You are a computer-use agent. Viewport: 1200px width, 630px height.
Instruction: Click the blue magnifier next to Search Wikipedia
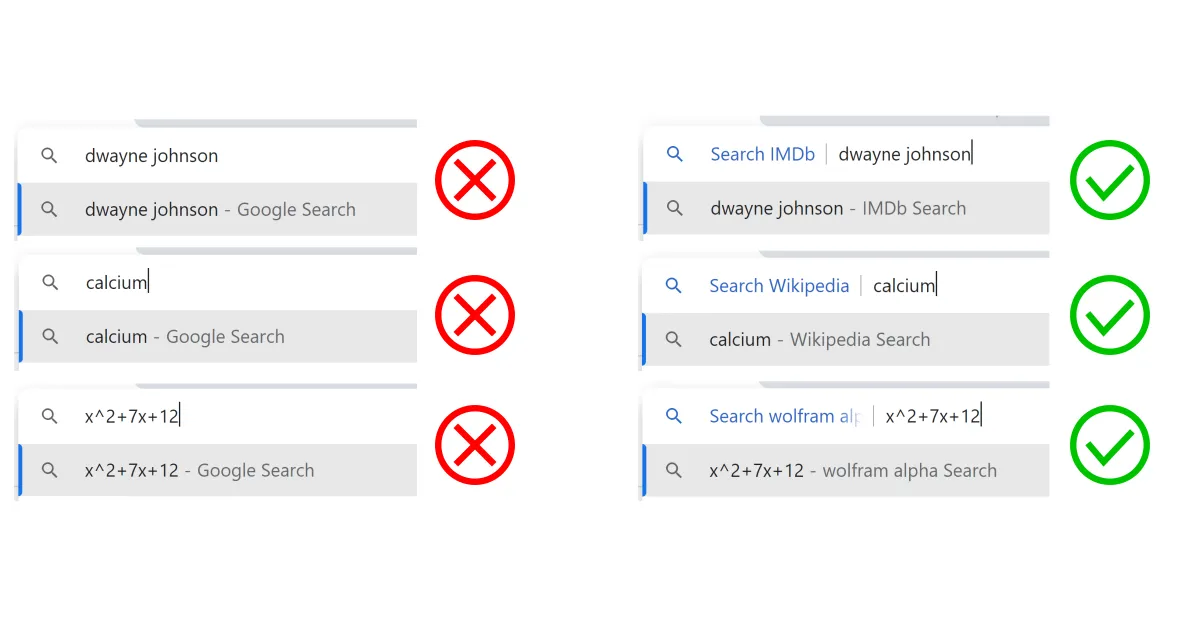(674, 286)
